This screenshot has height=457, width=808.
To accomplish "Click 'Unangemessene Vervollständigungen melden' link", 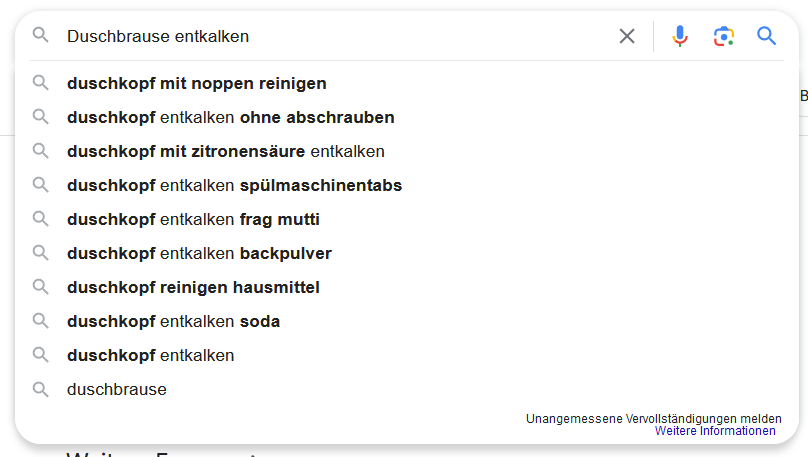I will [653, 418].
